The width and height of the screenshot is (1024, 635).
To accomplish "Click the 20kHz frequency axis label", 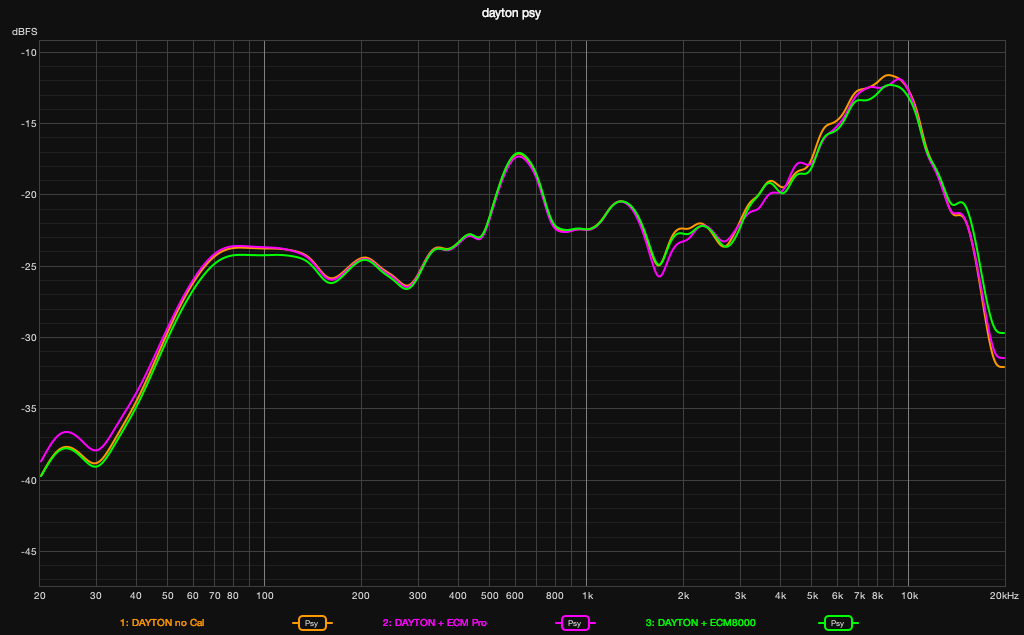I will click(1004, 596).
